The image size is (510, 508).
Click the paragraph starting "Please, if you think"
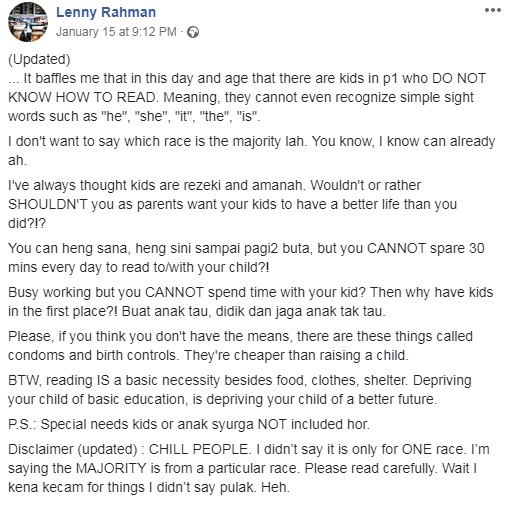240,346
